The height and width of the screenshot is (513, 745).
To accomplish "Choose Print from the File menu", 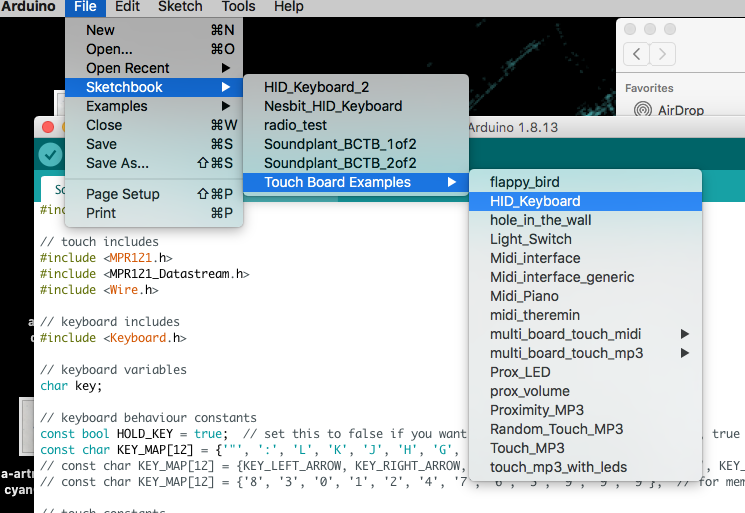I will (x=154, y=213).
